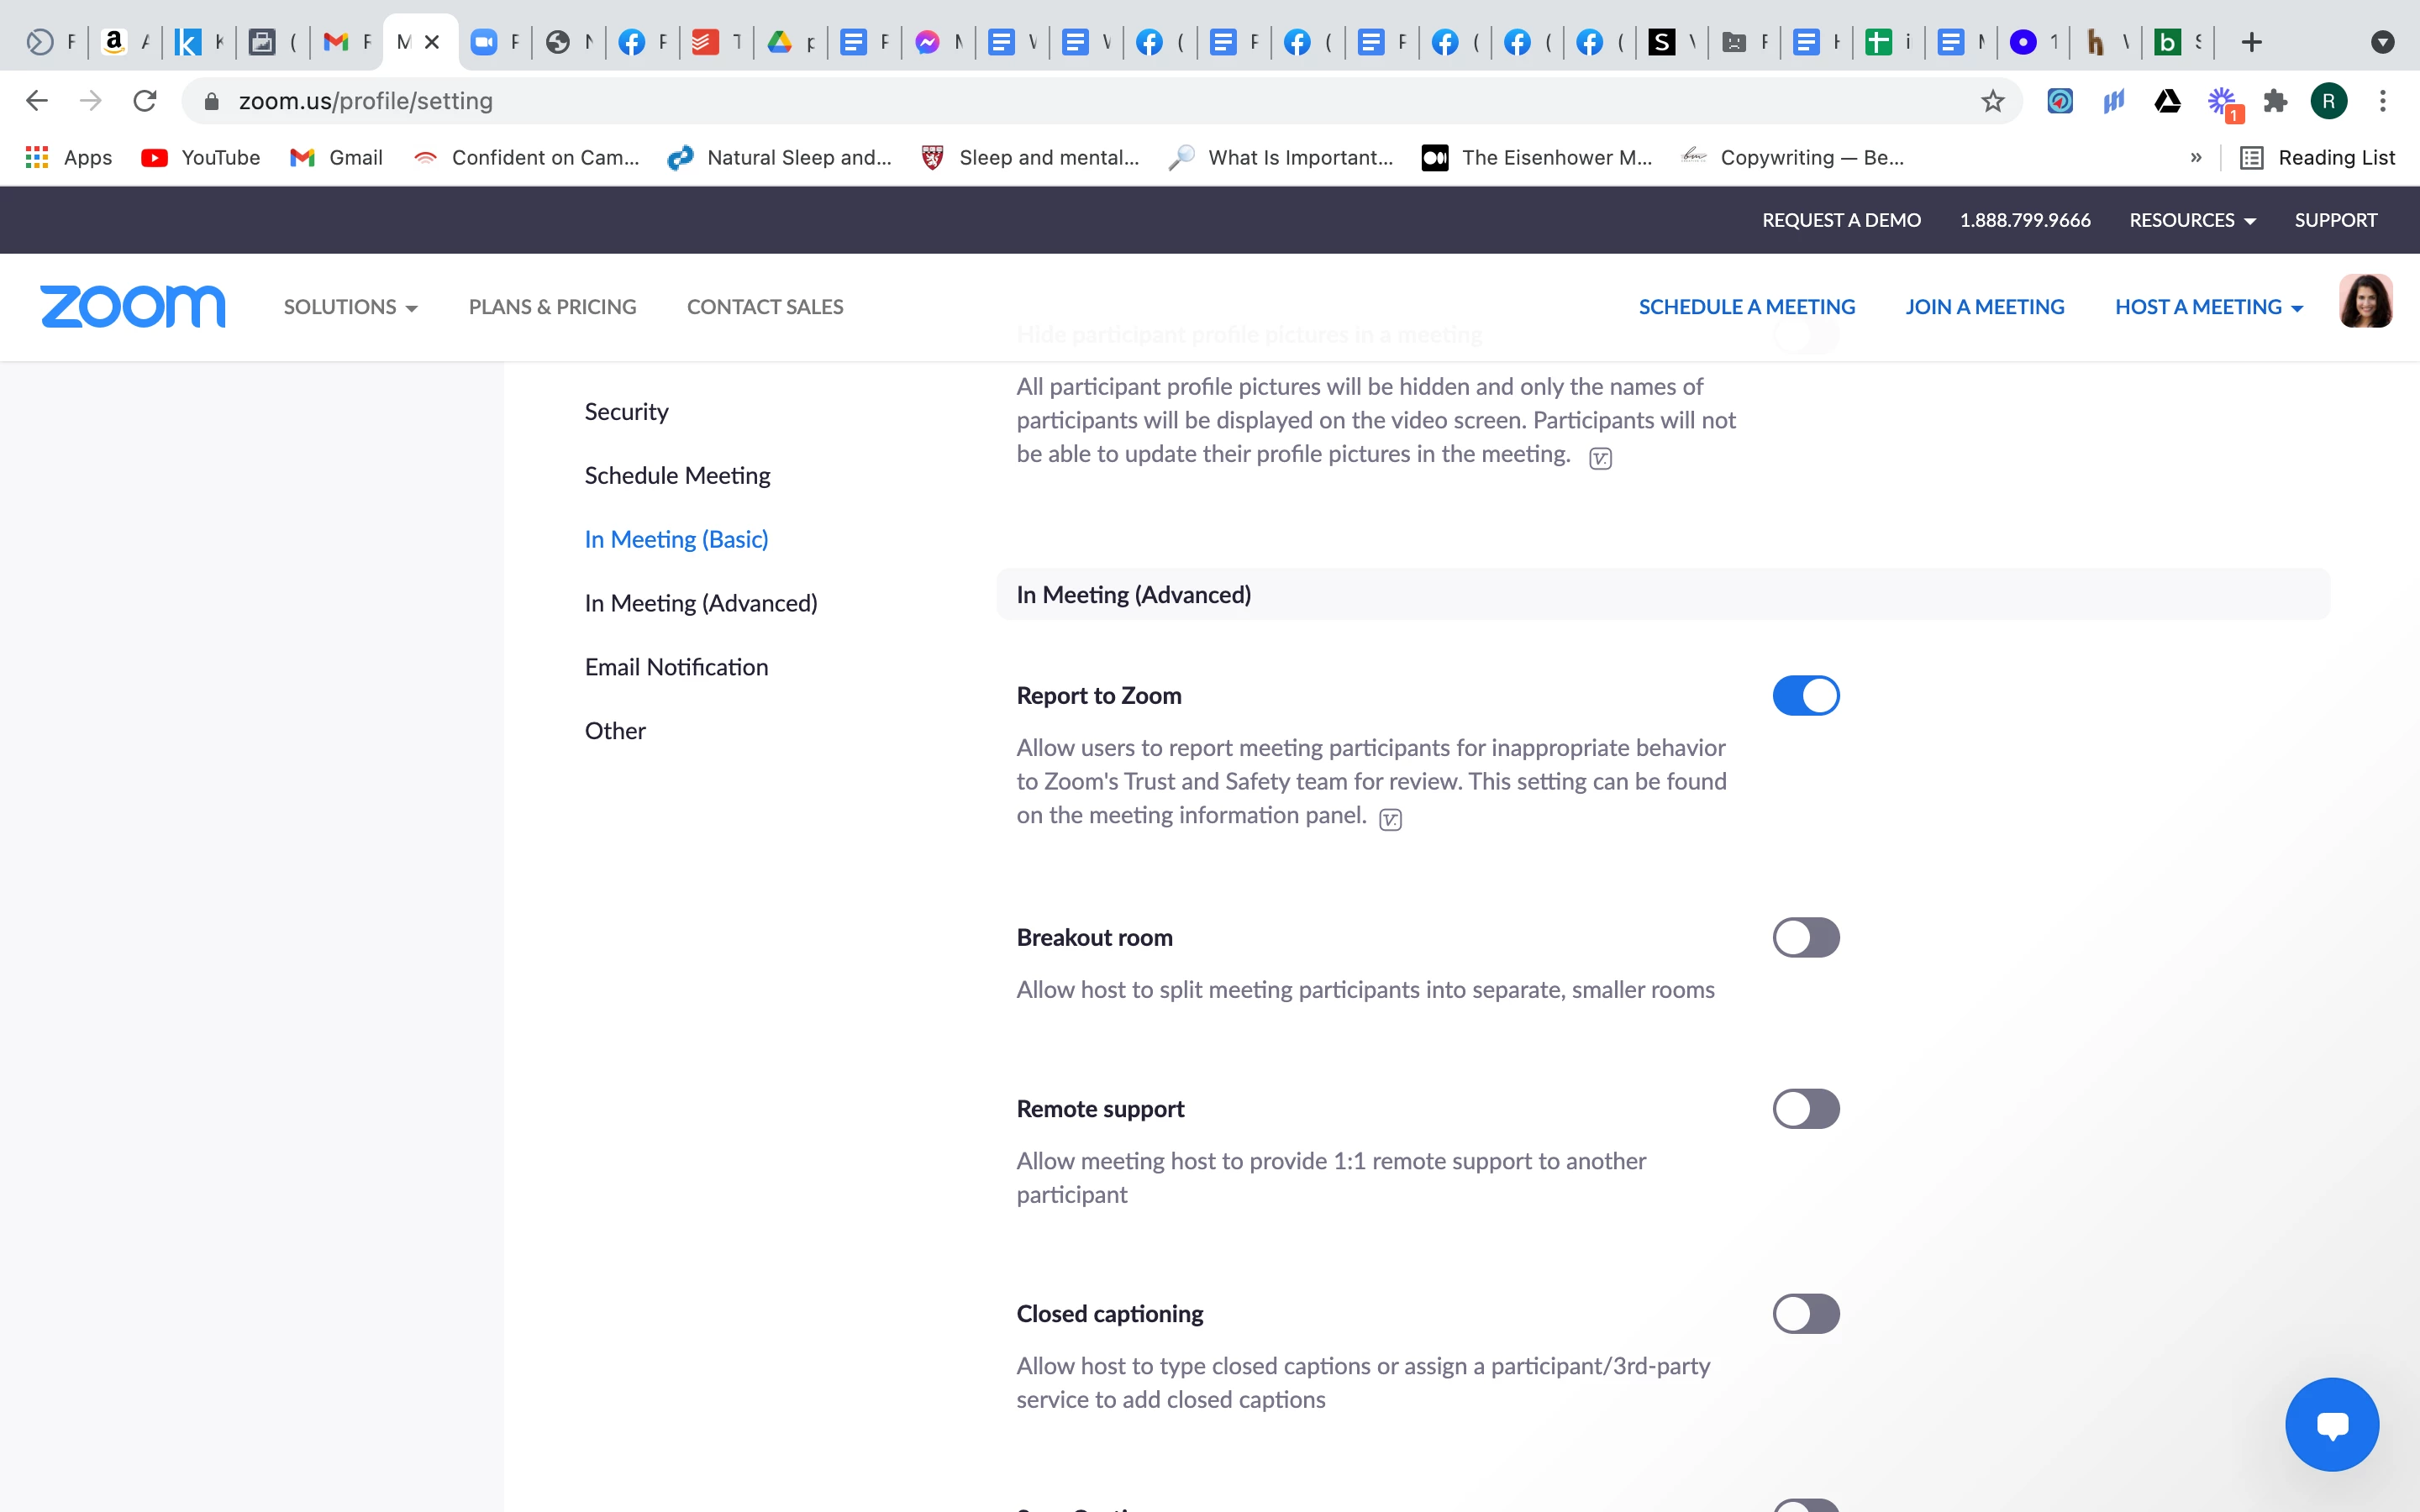
Task: Open Chrome extensions puzzle icon
Action: [x=2275, y=101]
